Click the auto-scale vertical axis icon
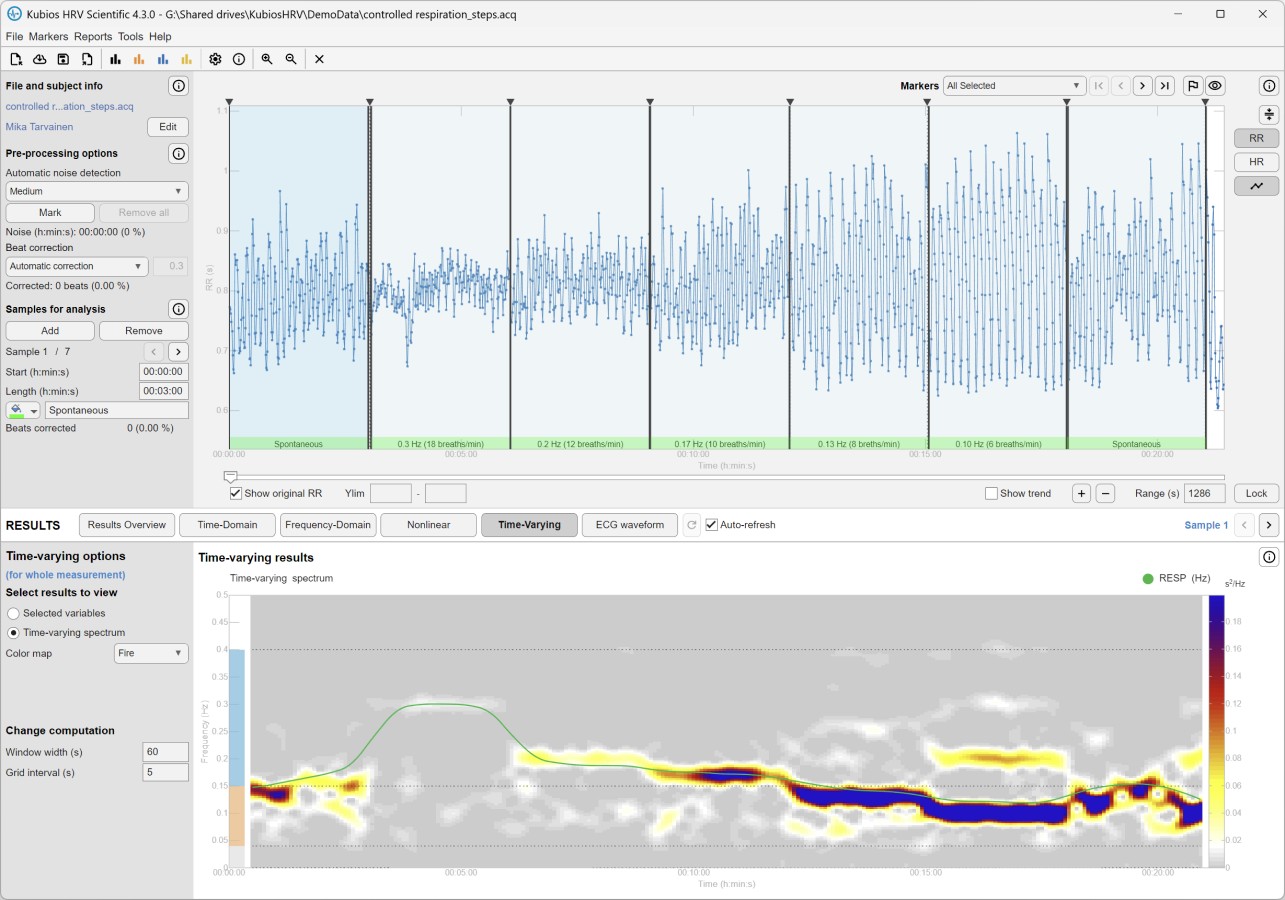The height and width of the screenshot is (900, 1285). tap(1269, 114)
